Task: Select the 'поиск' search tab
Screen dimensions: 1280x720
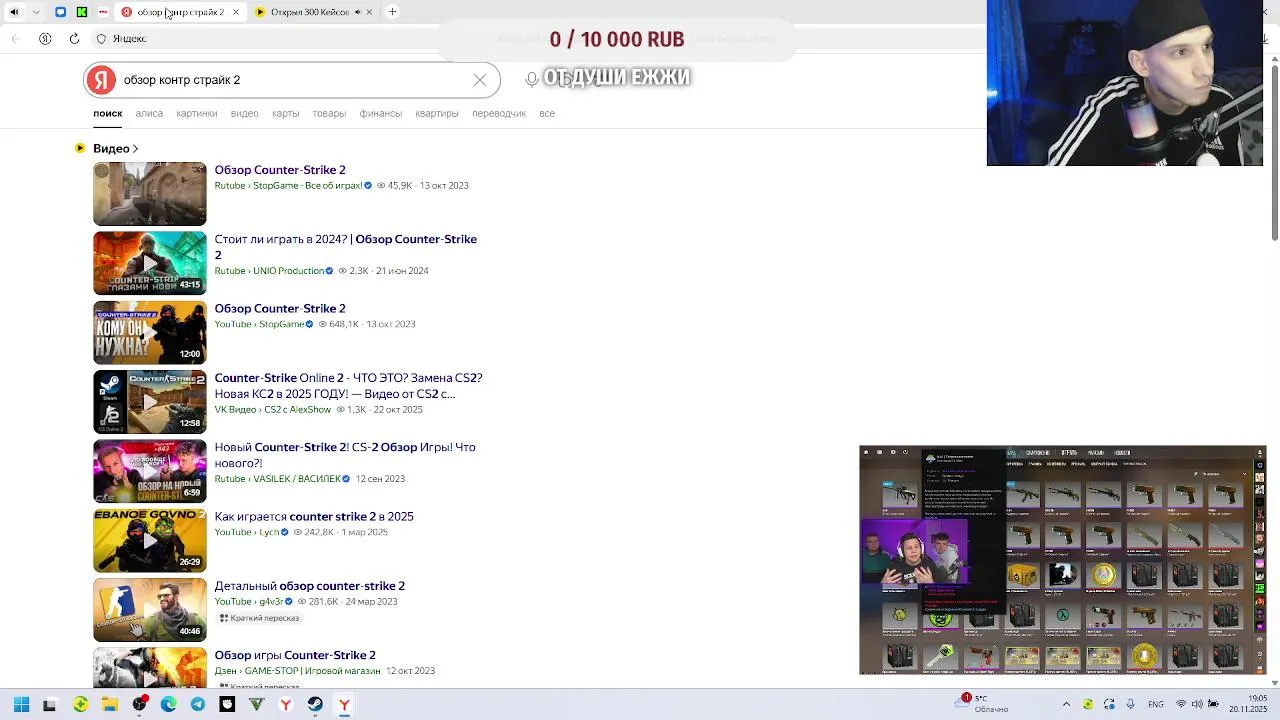Action: point(108,113)
